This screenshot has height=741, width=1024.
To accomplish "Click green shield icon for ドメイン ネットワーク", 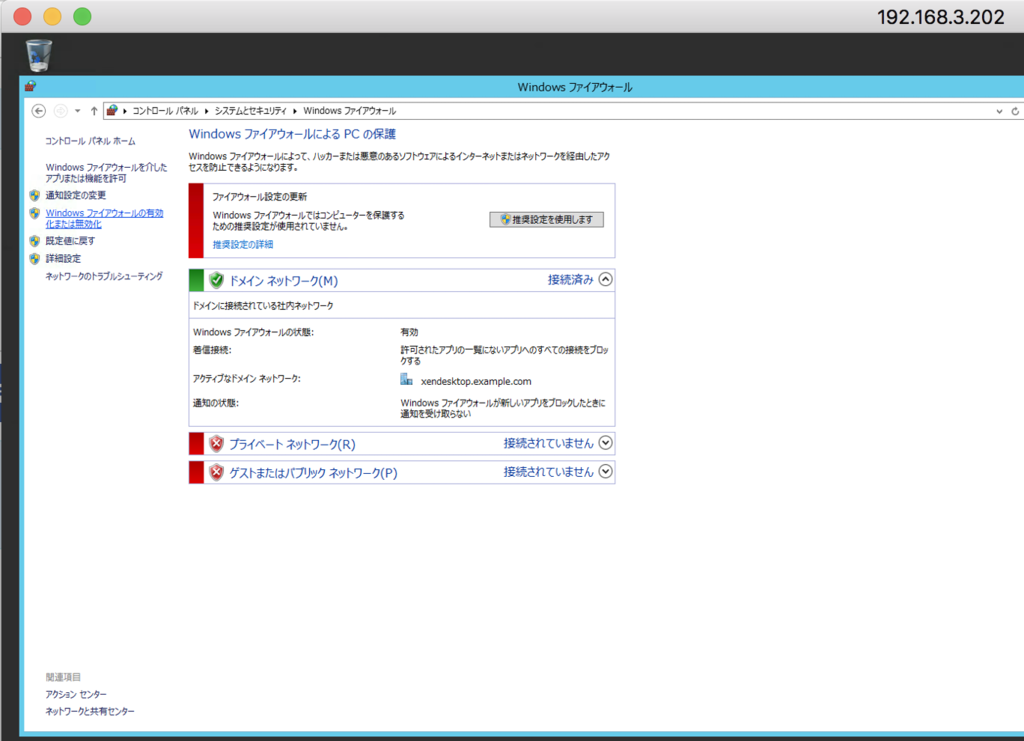I will pos(216,281).
